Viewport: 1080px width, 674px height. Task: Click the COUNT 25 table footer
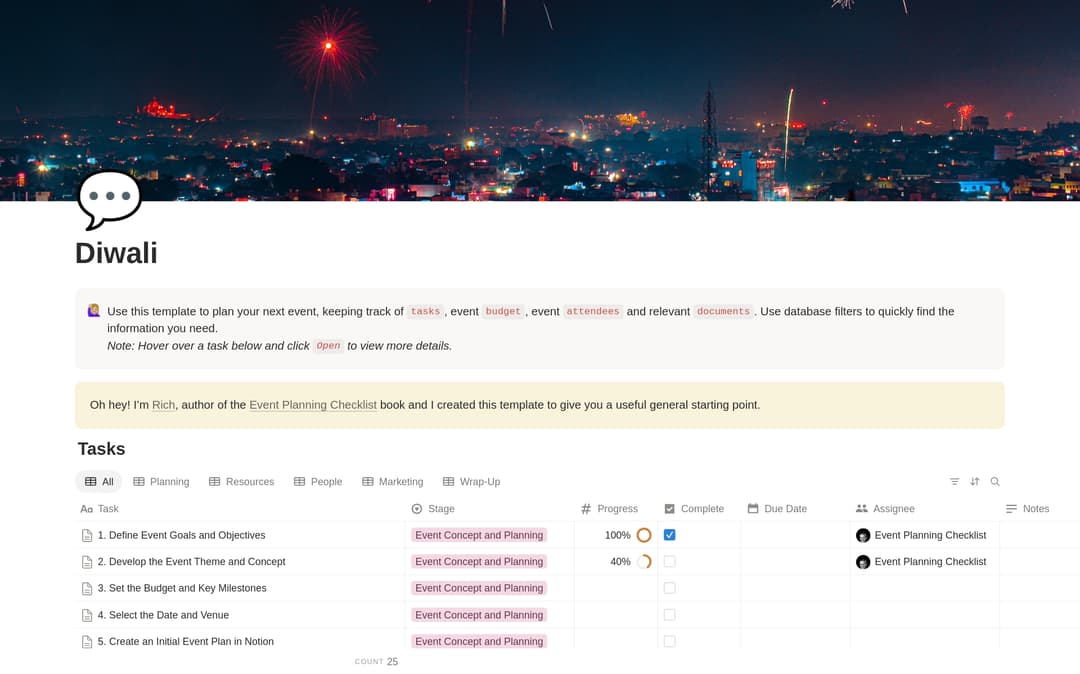[376, 662]
